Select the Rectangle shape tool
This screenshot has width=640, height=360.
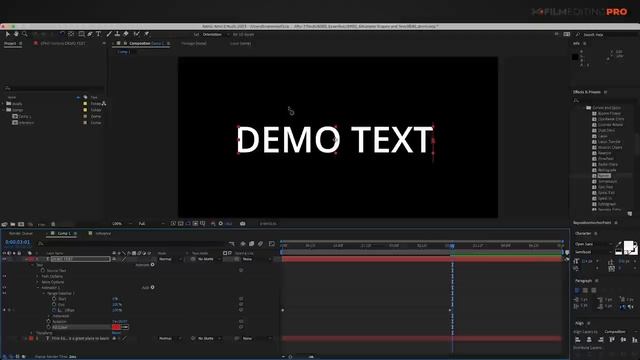[82, 34]
